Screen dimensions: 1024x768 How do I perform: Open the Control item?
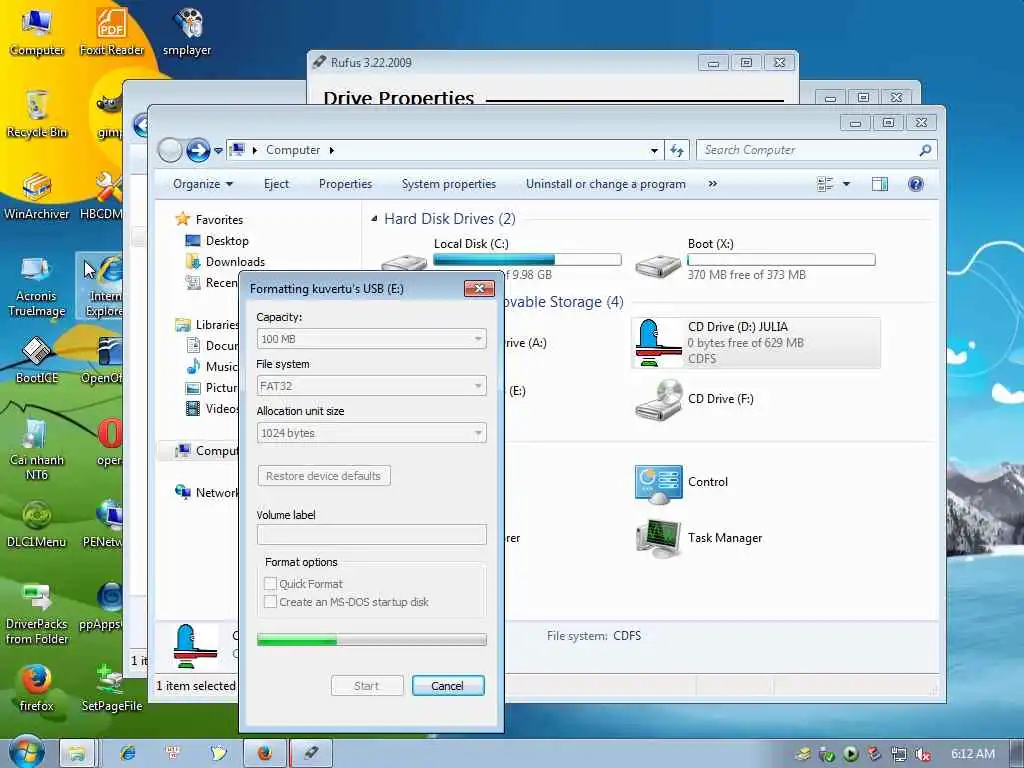[682, 483]
